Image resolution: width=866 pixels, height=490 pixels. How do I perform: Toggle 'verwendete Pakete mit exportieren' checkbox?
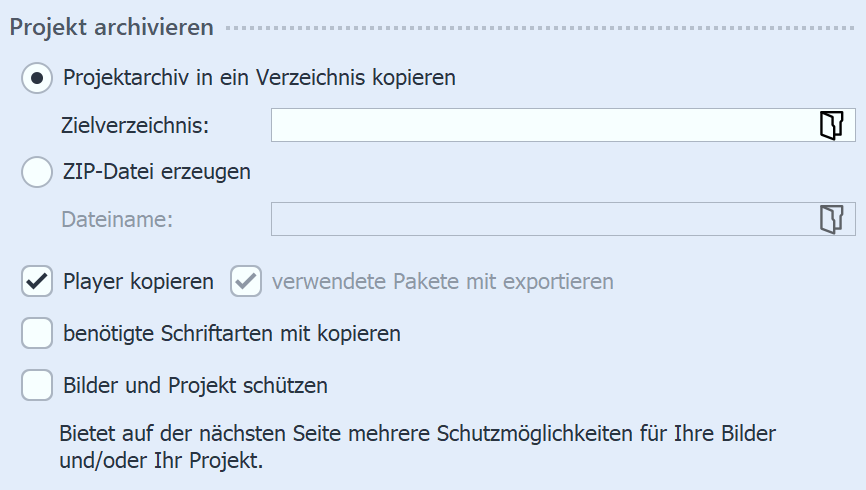[246, 282]
